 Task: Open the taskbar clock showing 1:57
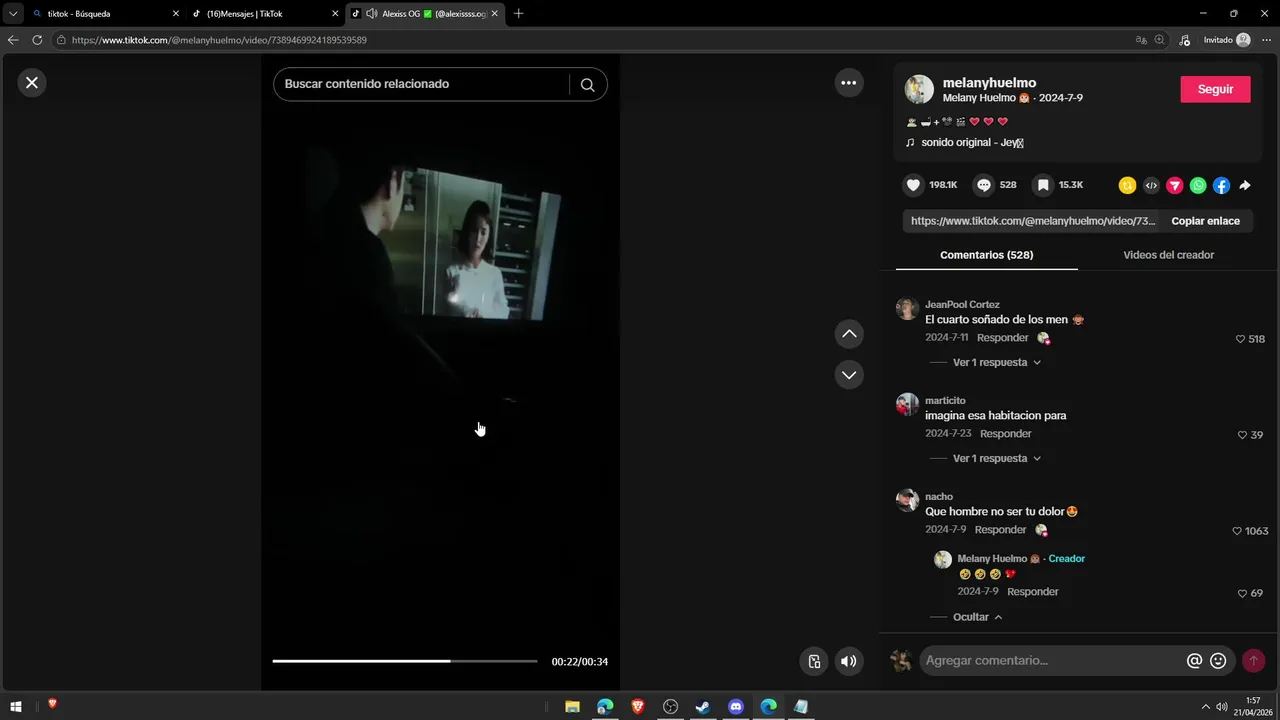1253,706
